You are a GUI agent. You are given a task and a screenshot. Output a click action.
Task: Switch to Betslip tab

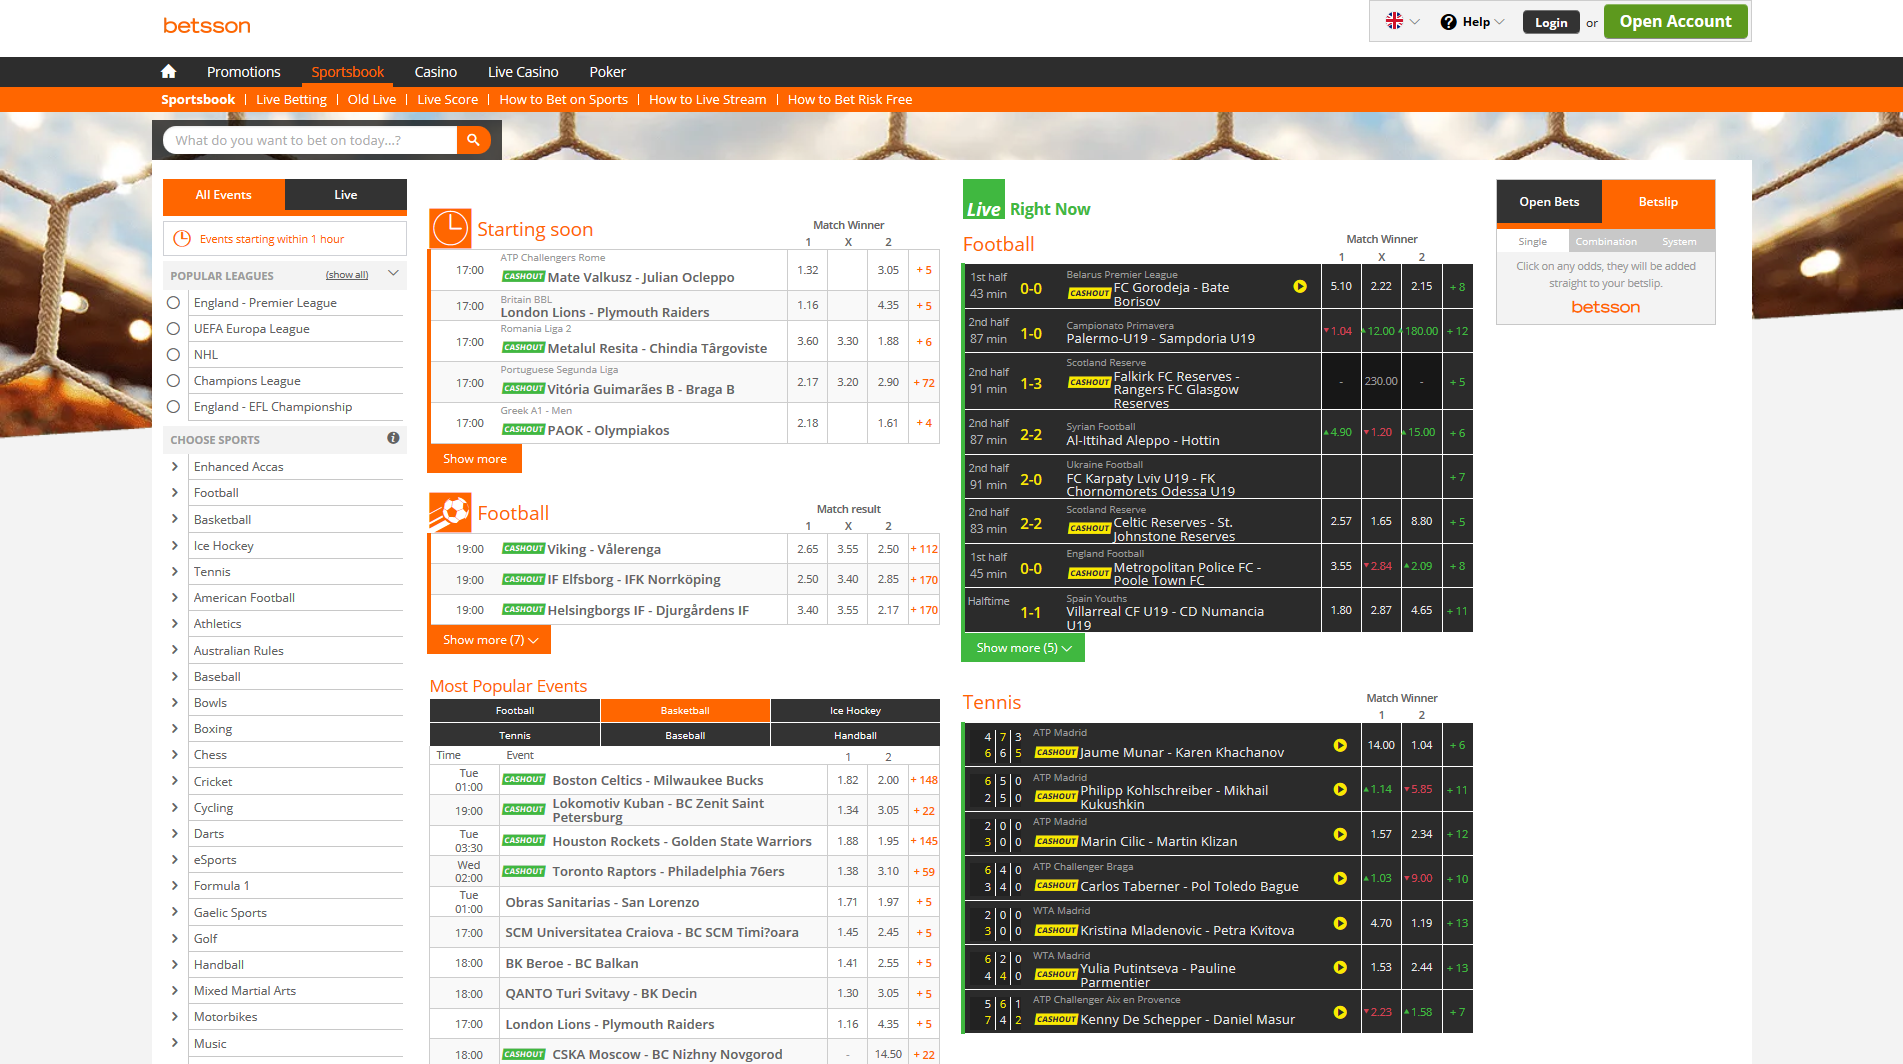[x=1658, y=202]
